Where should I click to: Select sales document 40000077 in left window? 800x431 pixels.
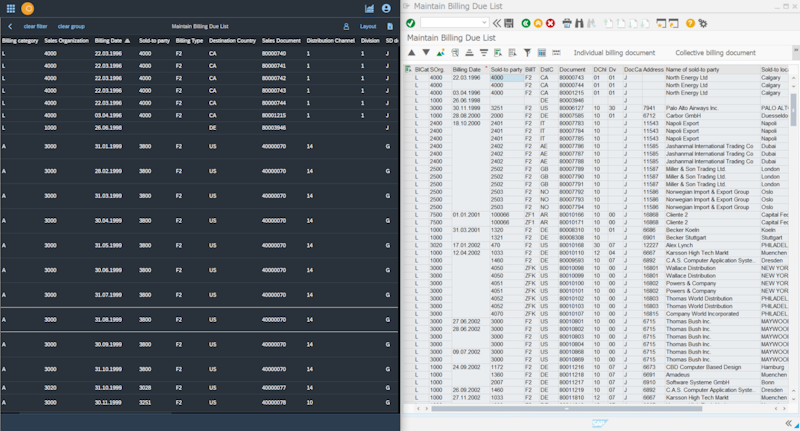[273, 388]
